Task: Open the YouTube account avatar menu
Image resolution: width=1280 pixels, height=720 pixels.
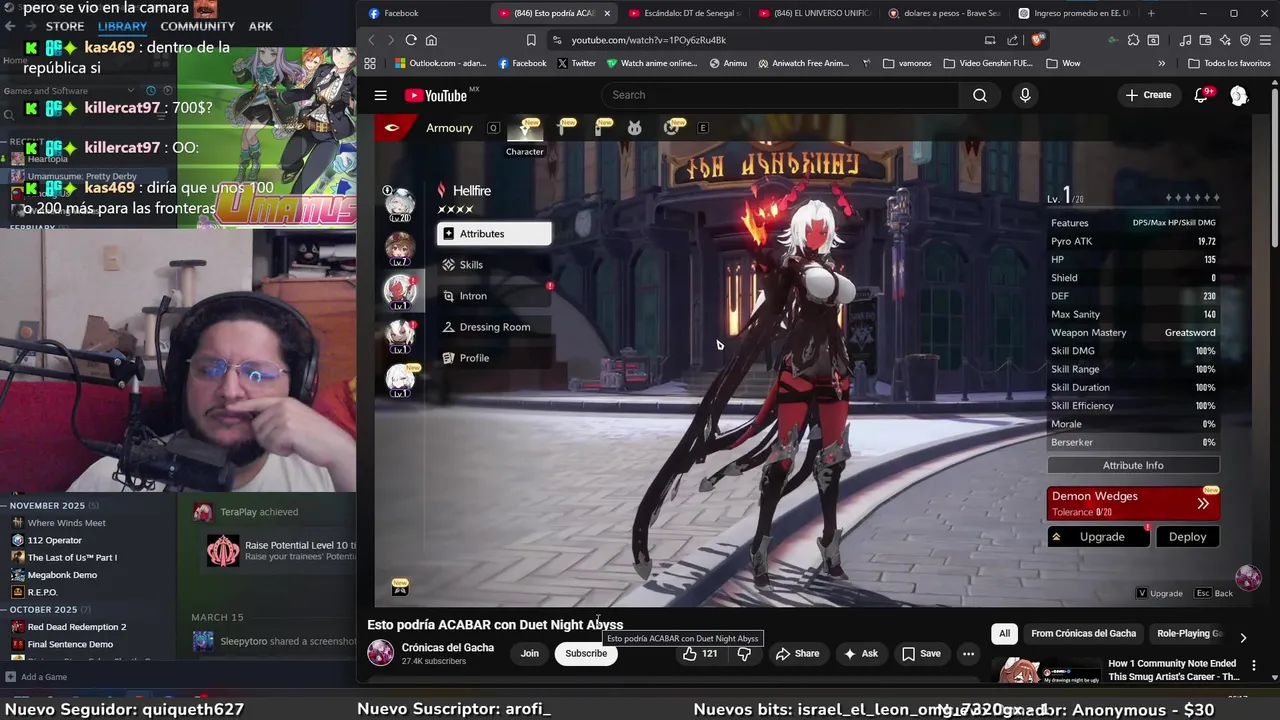Action: [x=1239, y=95]
